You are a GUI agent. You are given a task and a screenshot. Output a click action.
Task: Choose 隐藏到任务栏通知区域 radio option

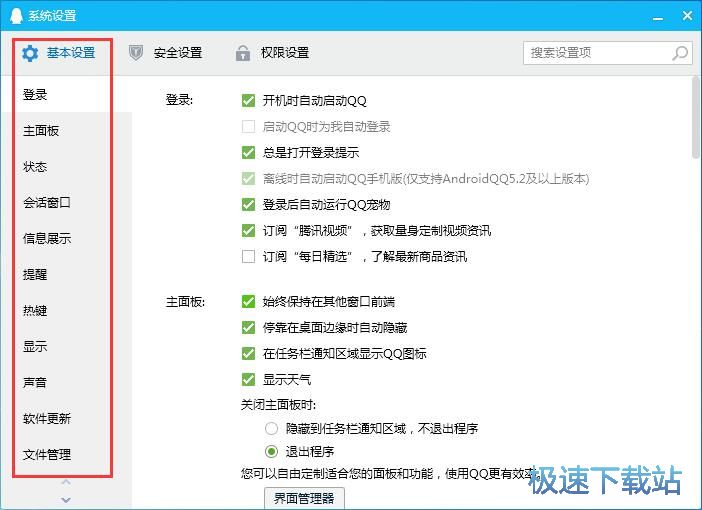click(271, 429)
